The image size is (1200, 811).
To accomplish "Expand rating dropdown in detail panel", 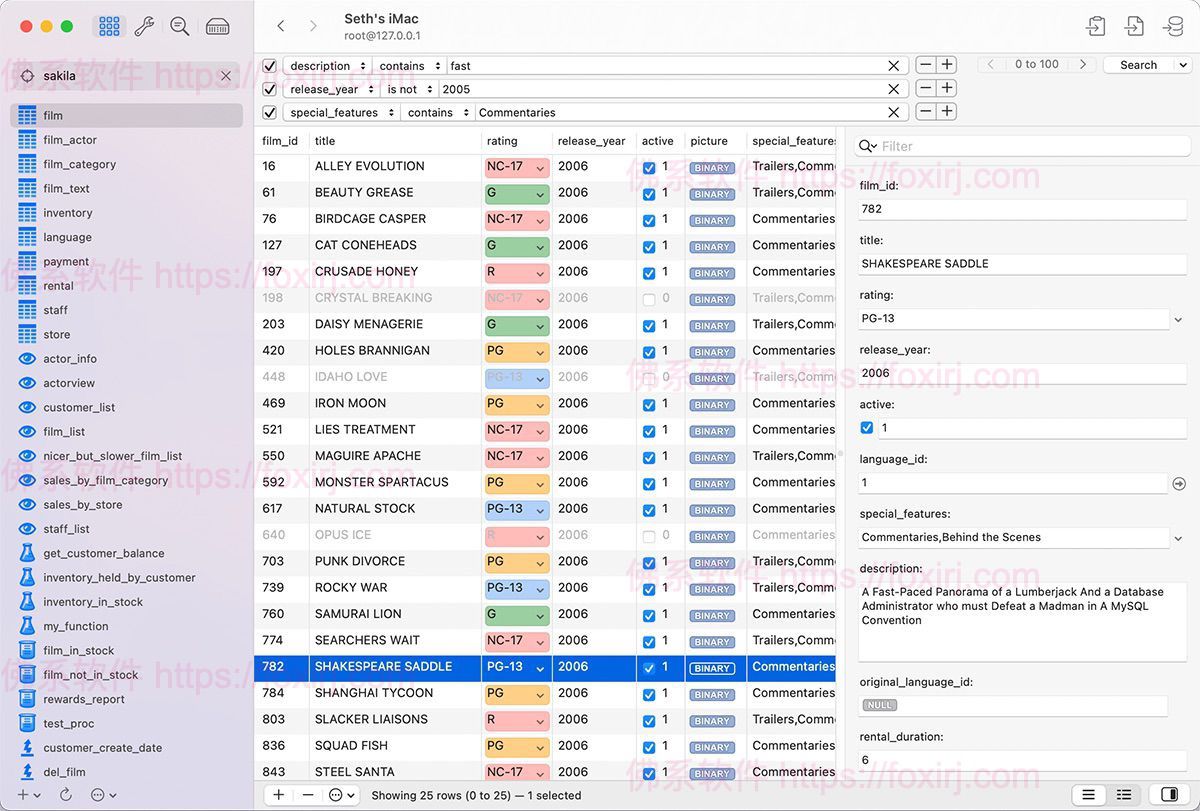I will [x=1178, y=320].
